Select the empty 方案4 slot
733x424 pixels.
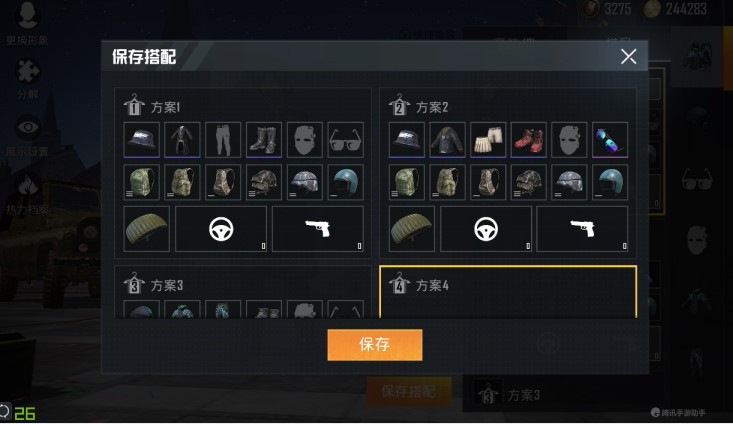tap(508, 292)
